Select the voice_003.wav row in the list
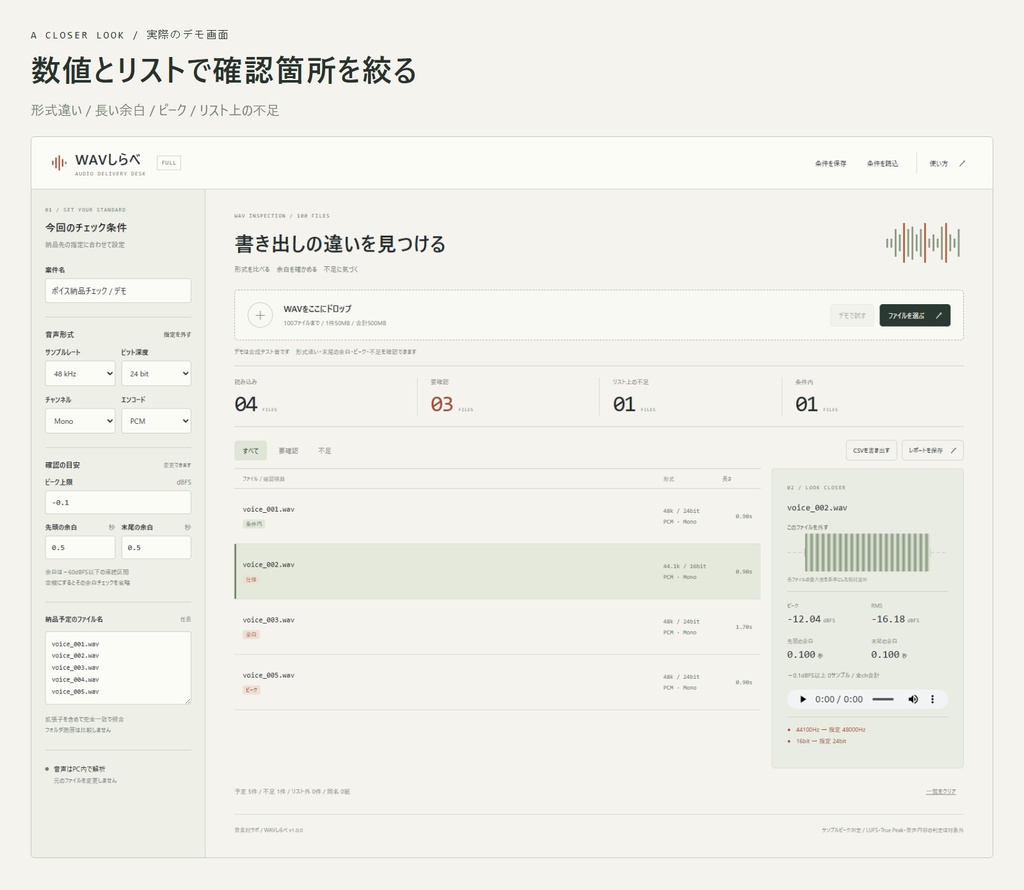Viewport: 1024px width, 890px height. (498, 627)
